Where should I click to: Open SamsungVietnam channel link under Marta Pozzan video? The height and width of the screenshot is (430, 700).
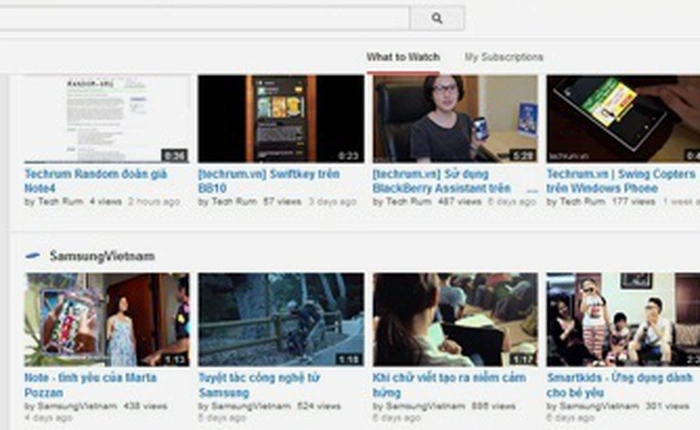point(77,406)
